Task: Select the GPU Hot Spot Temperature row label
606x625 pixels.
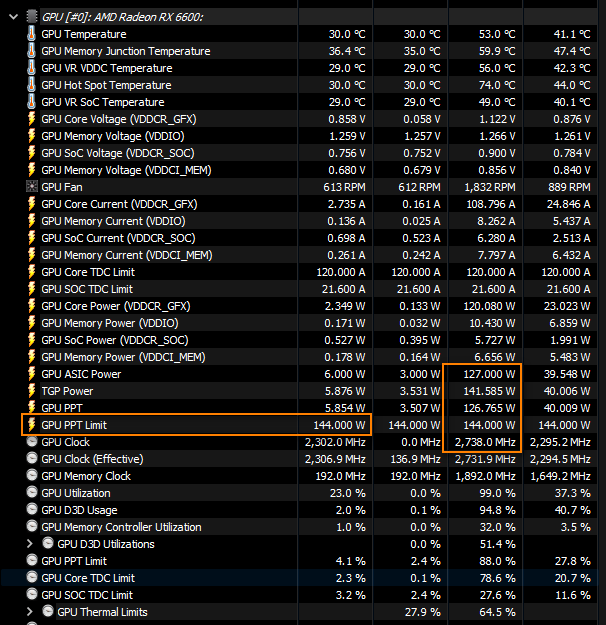Action: coord(106,85)
